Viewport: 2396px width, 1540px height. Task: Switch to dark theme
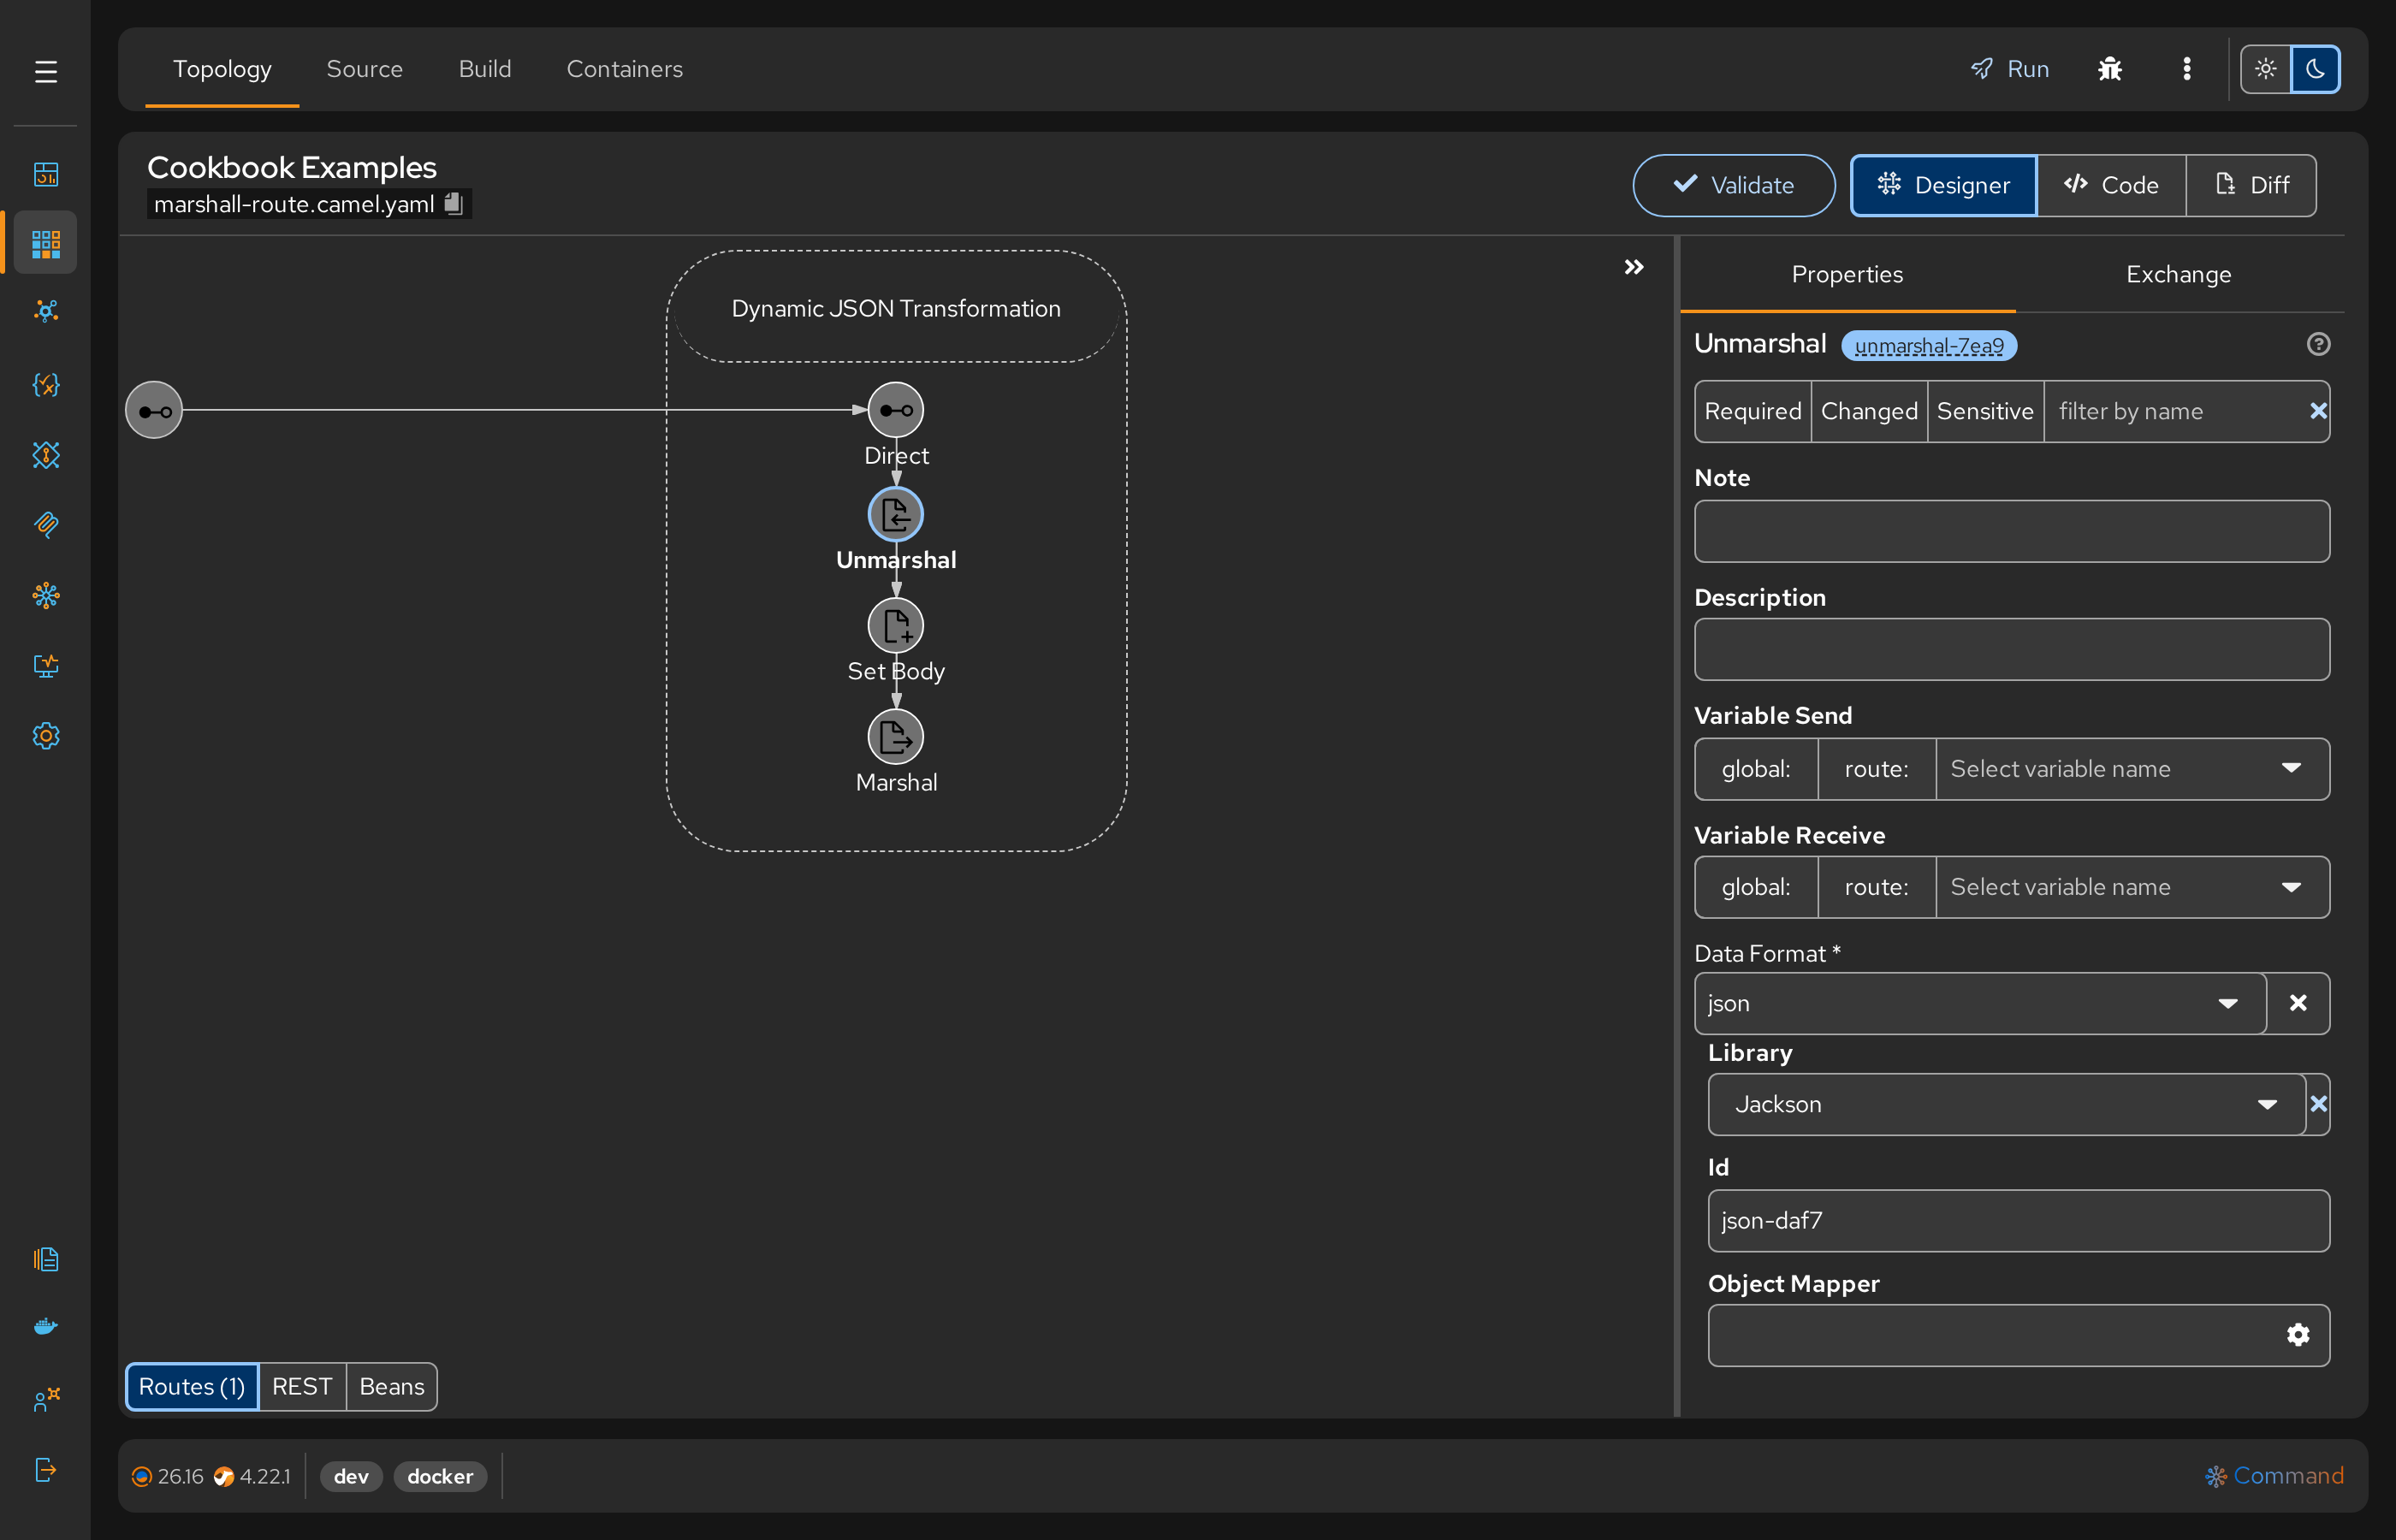pos(2315,69)
